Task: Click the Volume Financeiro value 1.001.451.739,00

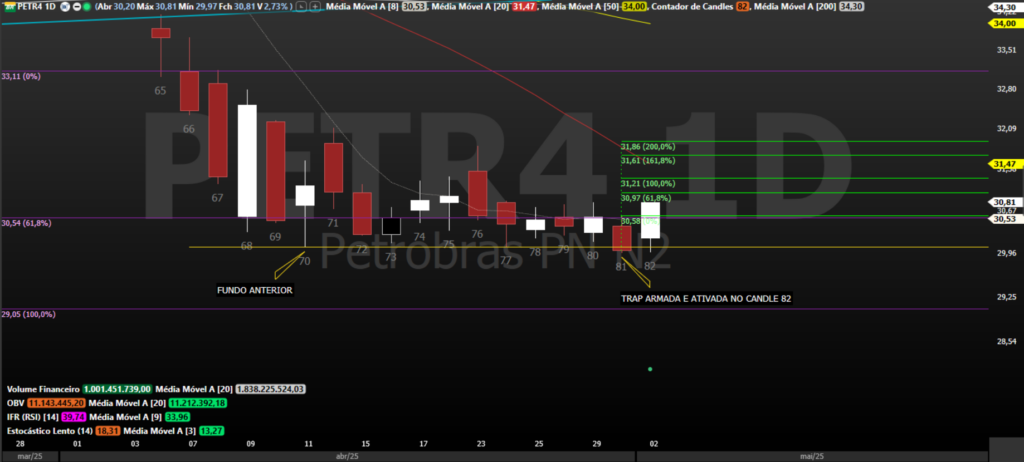Action: 118,388
